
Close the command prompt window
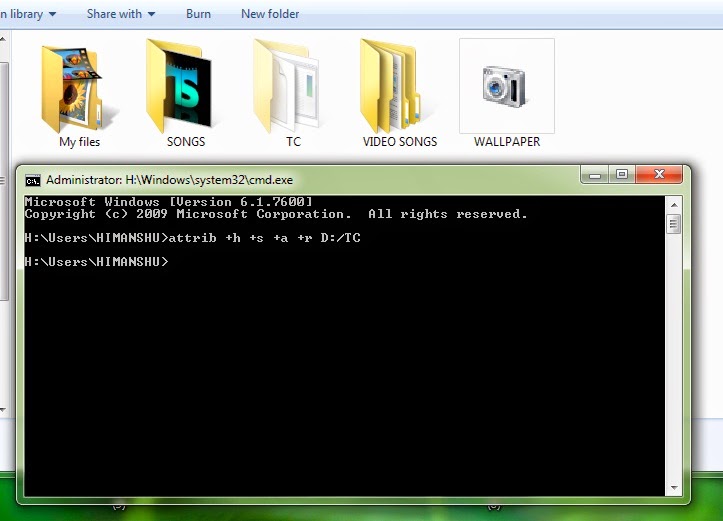coord(659,175)
